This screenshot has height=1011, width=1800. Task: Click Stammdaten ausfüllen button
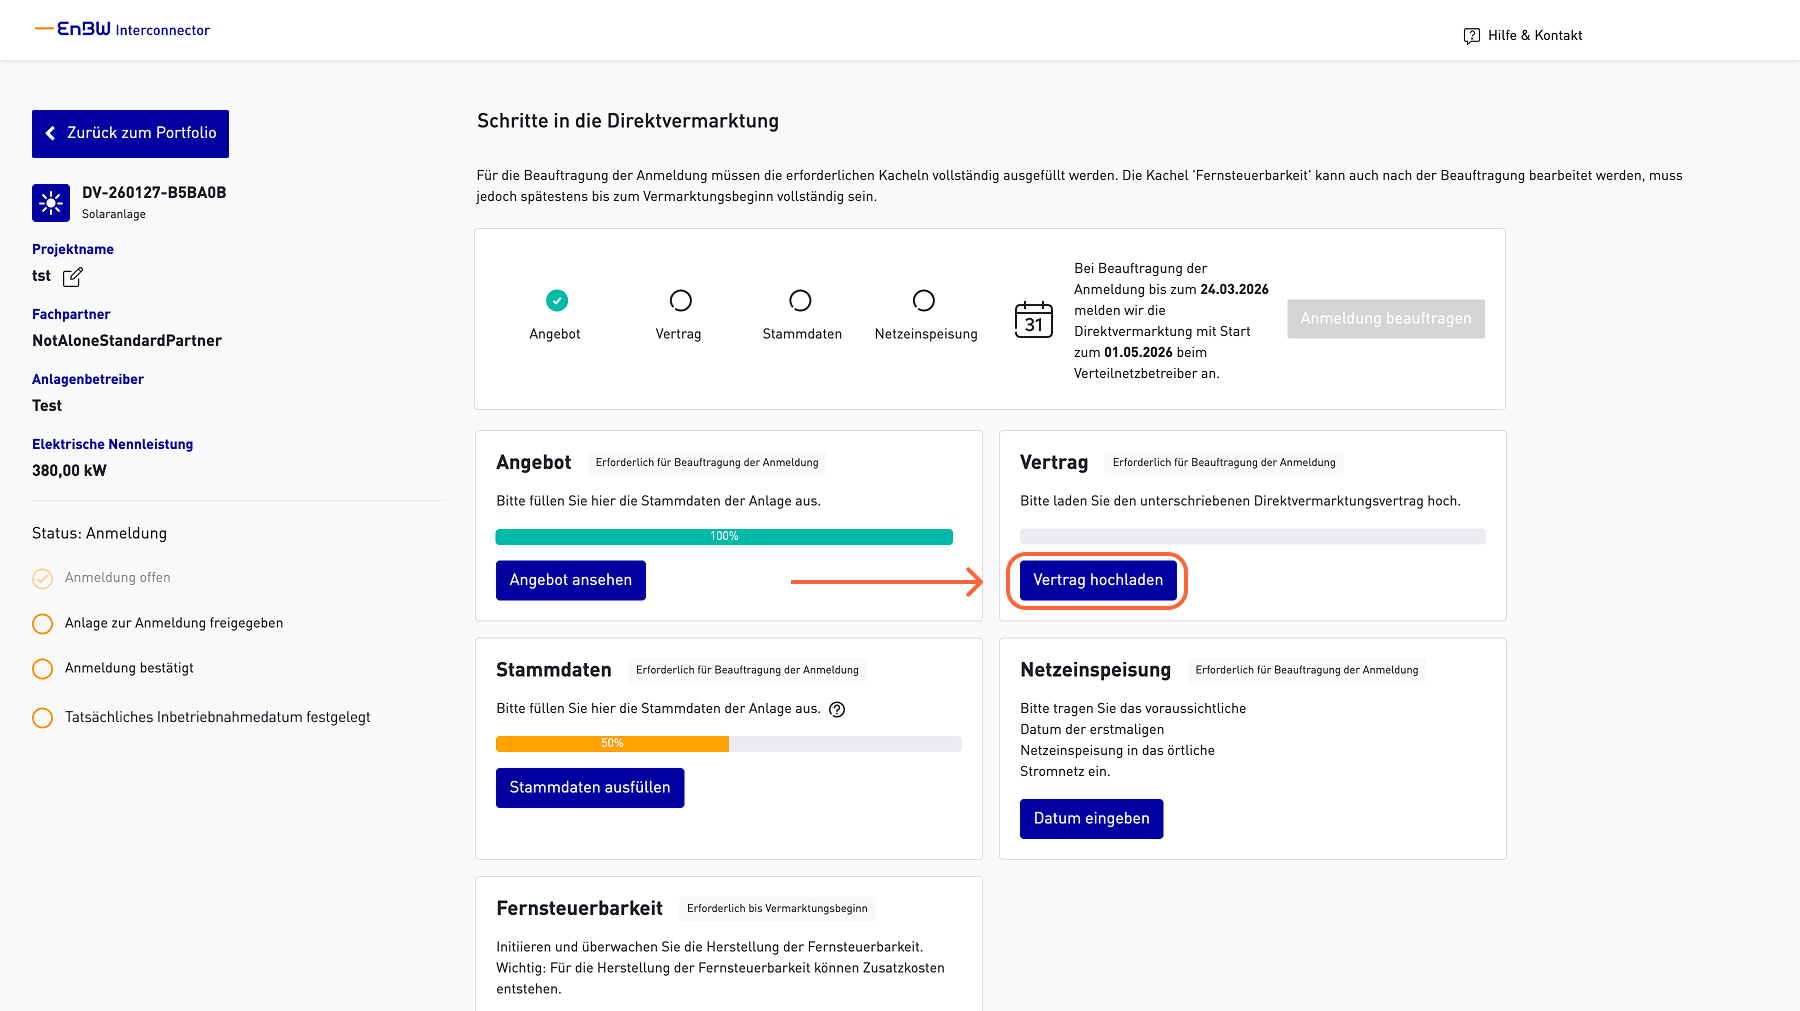click(589, 788)
